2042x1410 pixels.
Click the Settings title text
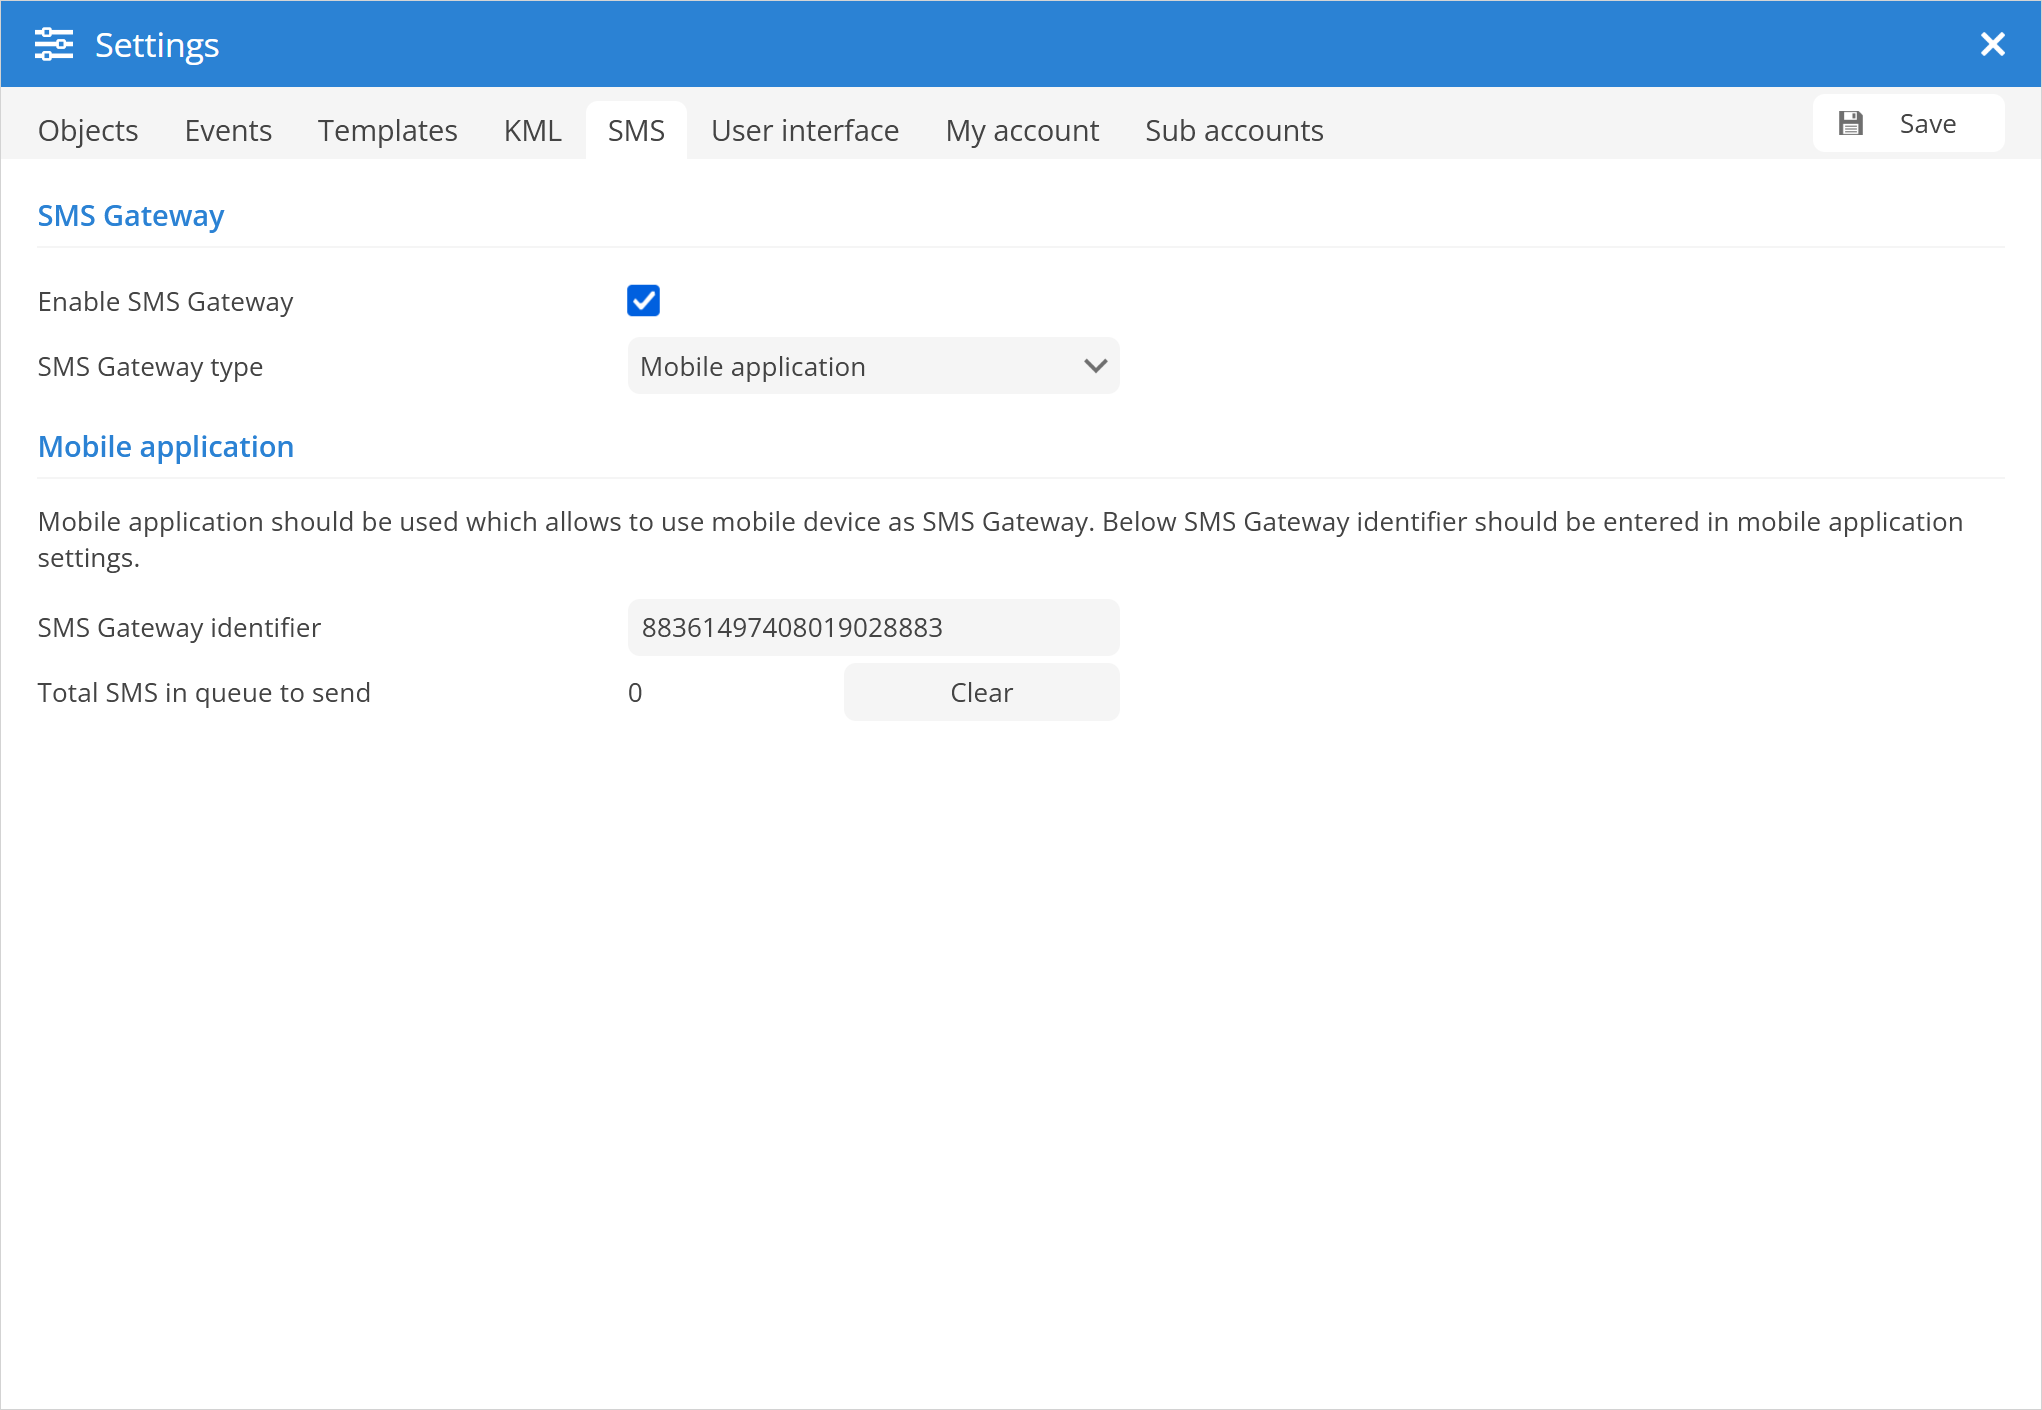157,45
